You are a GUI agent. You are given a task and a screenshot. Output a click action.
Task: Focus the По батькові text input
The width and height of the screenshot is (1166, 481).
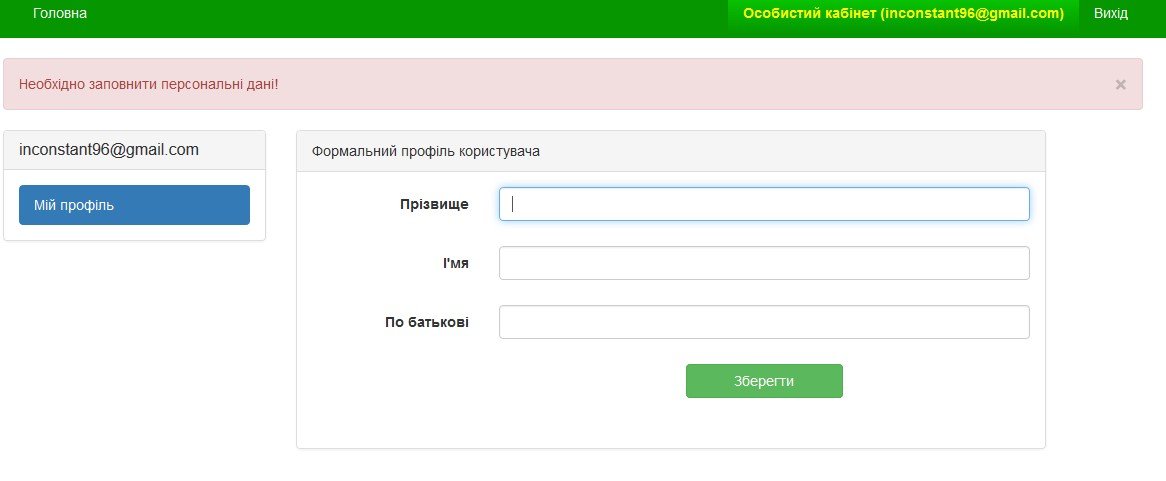[764, 322]
